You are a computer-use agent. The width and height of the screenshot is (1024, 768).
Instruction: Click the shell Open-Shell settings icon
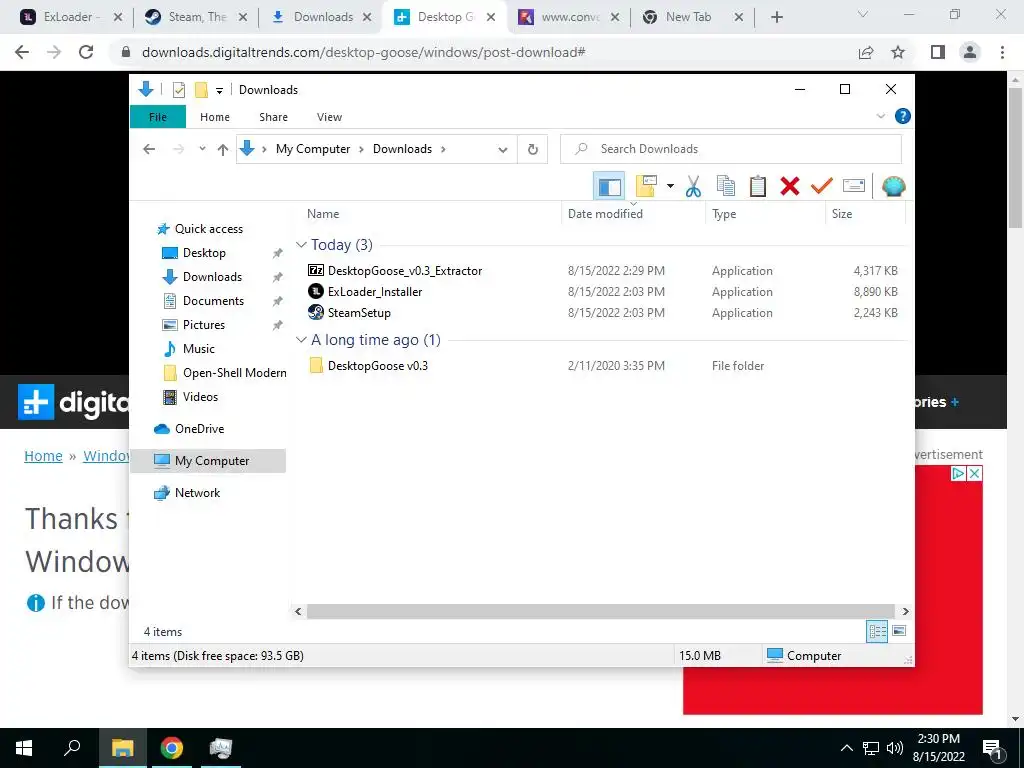893,186
